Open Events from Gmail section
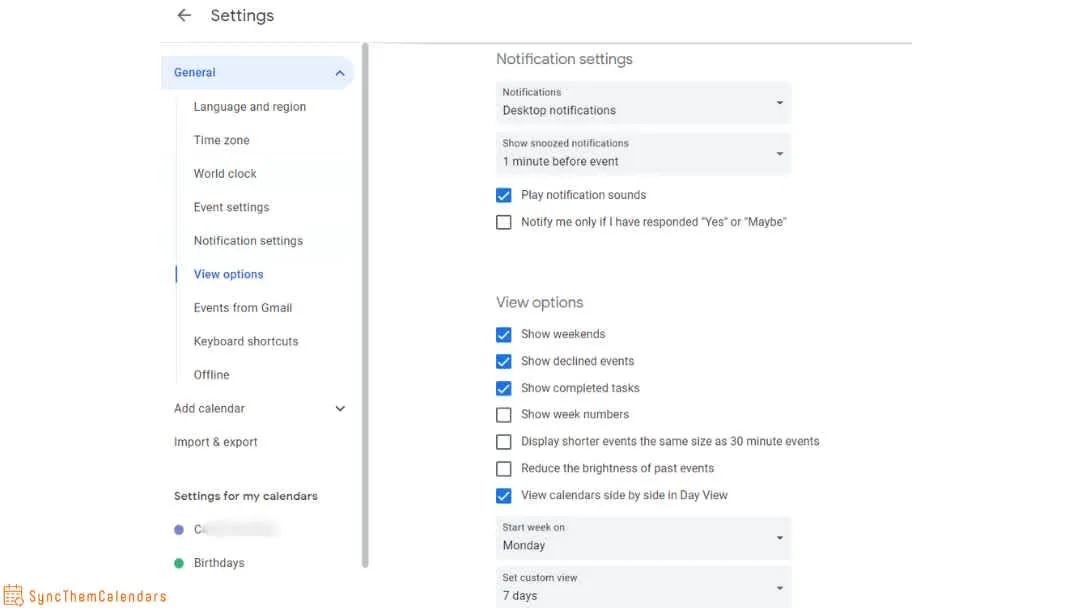Image resolution: width=1080 pixels, height=608 pixels. [242, 308]
